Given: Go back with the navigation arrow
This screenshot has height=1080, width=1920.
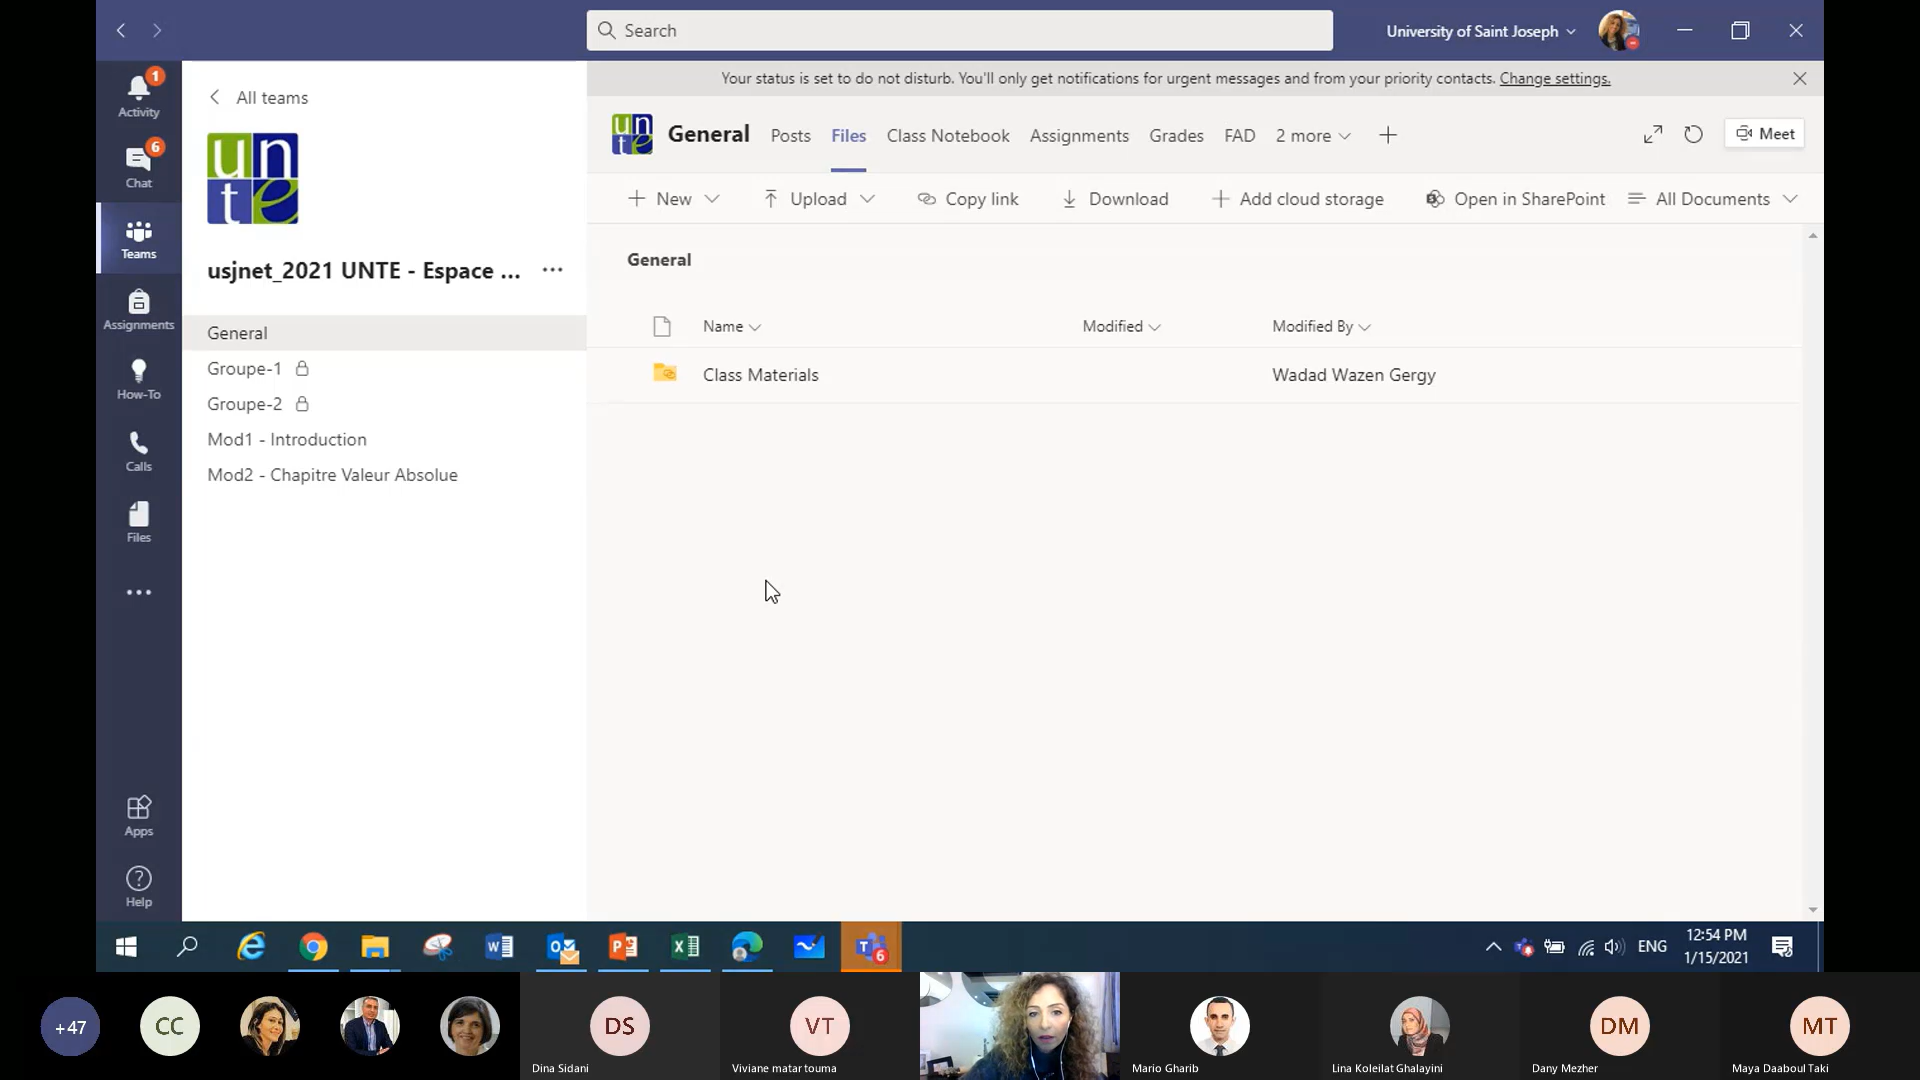Looking at the screenshot, I should (121, 31).
